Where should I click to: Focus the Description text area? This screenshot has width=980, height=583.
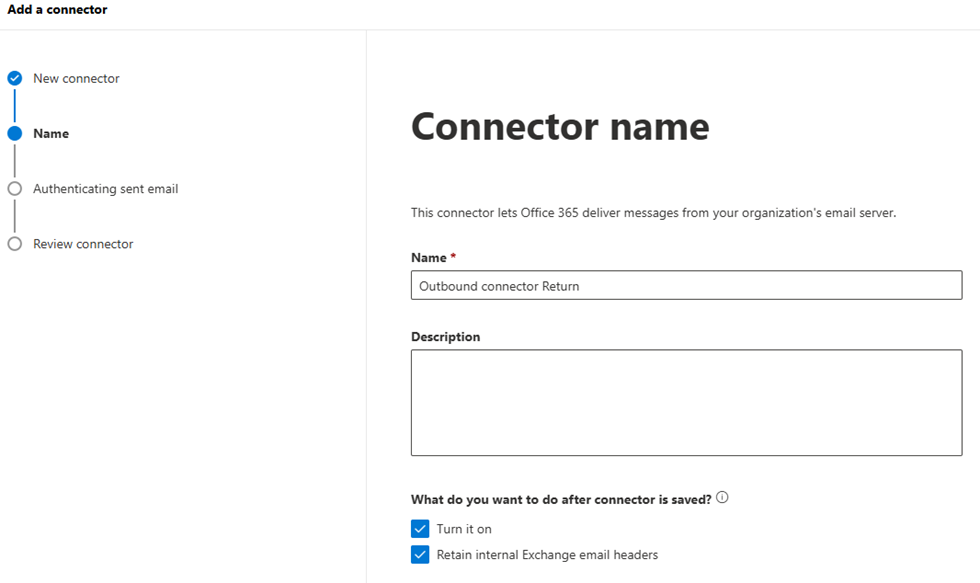[686, 402]
